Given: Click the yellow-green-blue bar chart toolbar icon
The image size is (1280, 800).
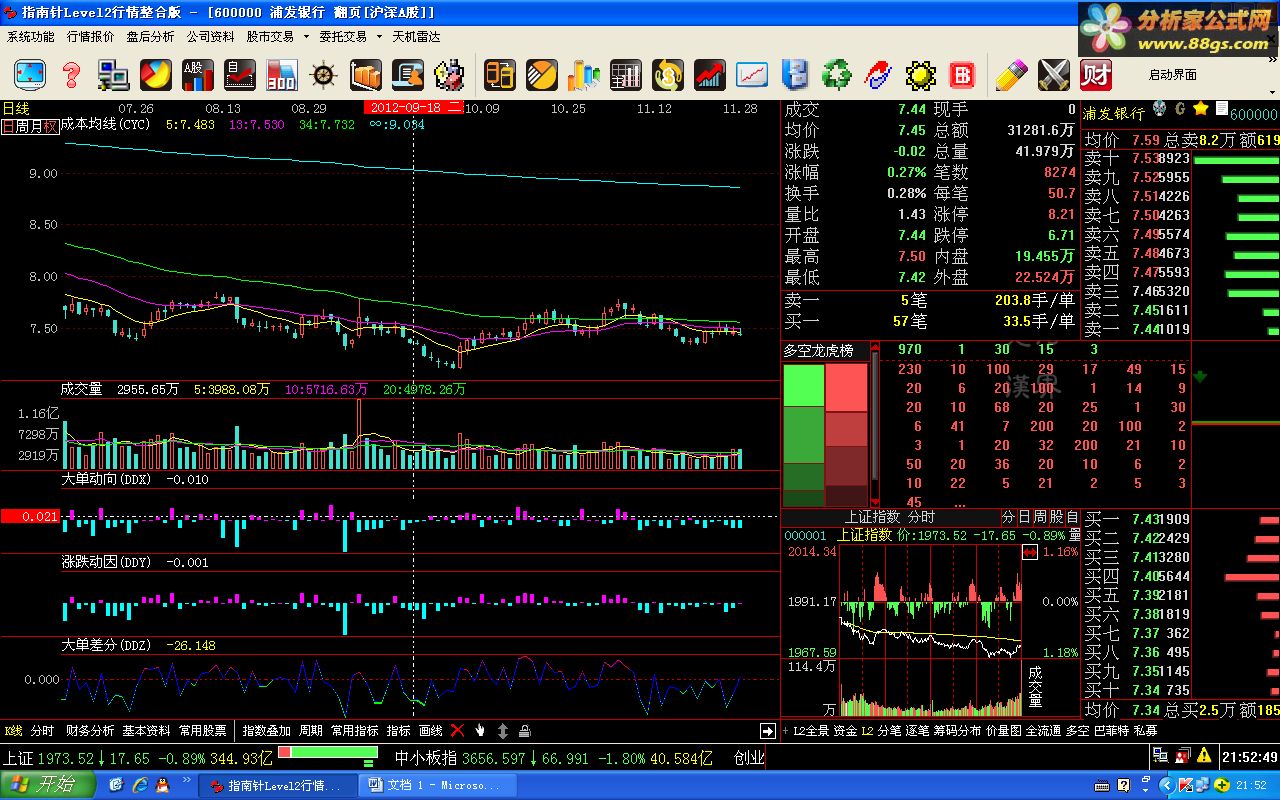Looking at the screenshot, I should 584,74.
